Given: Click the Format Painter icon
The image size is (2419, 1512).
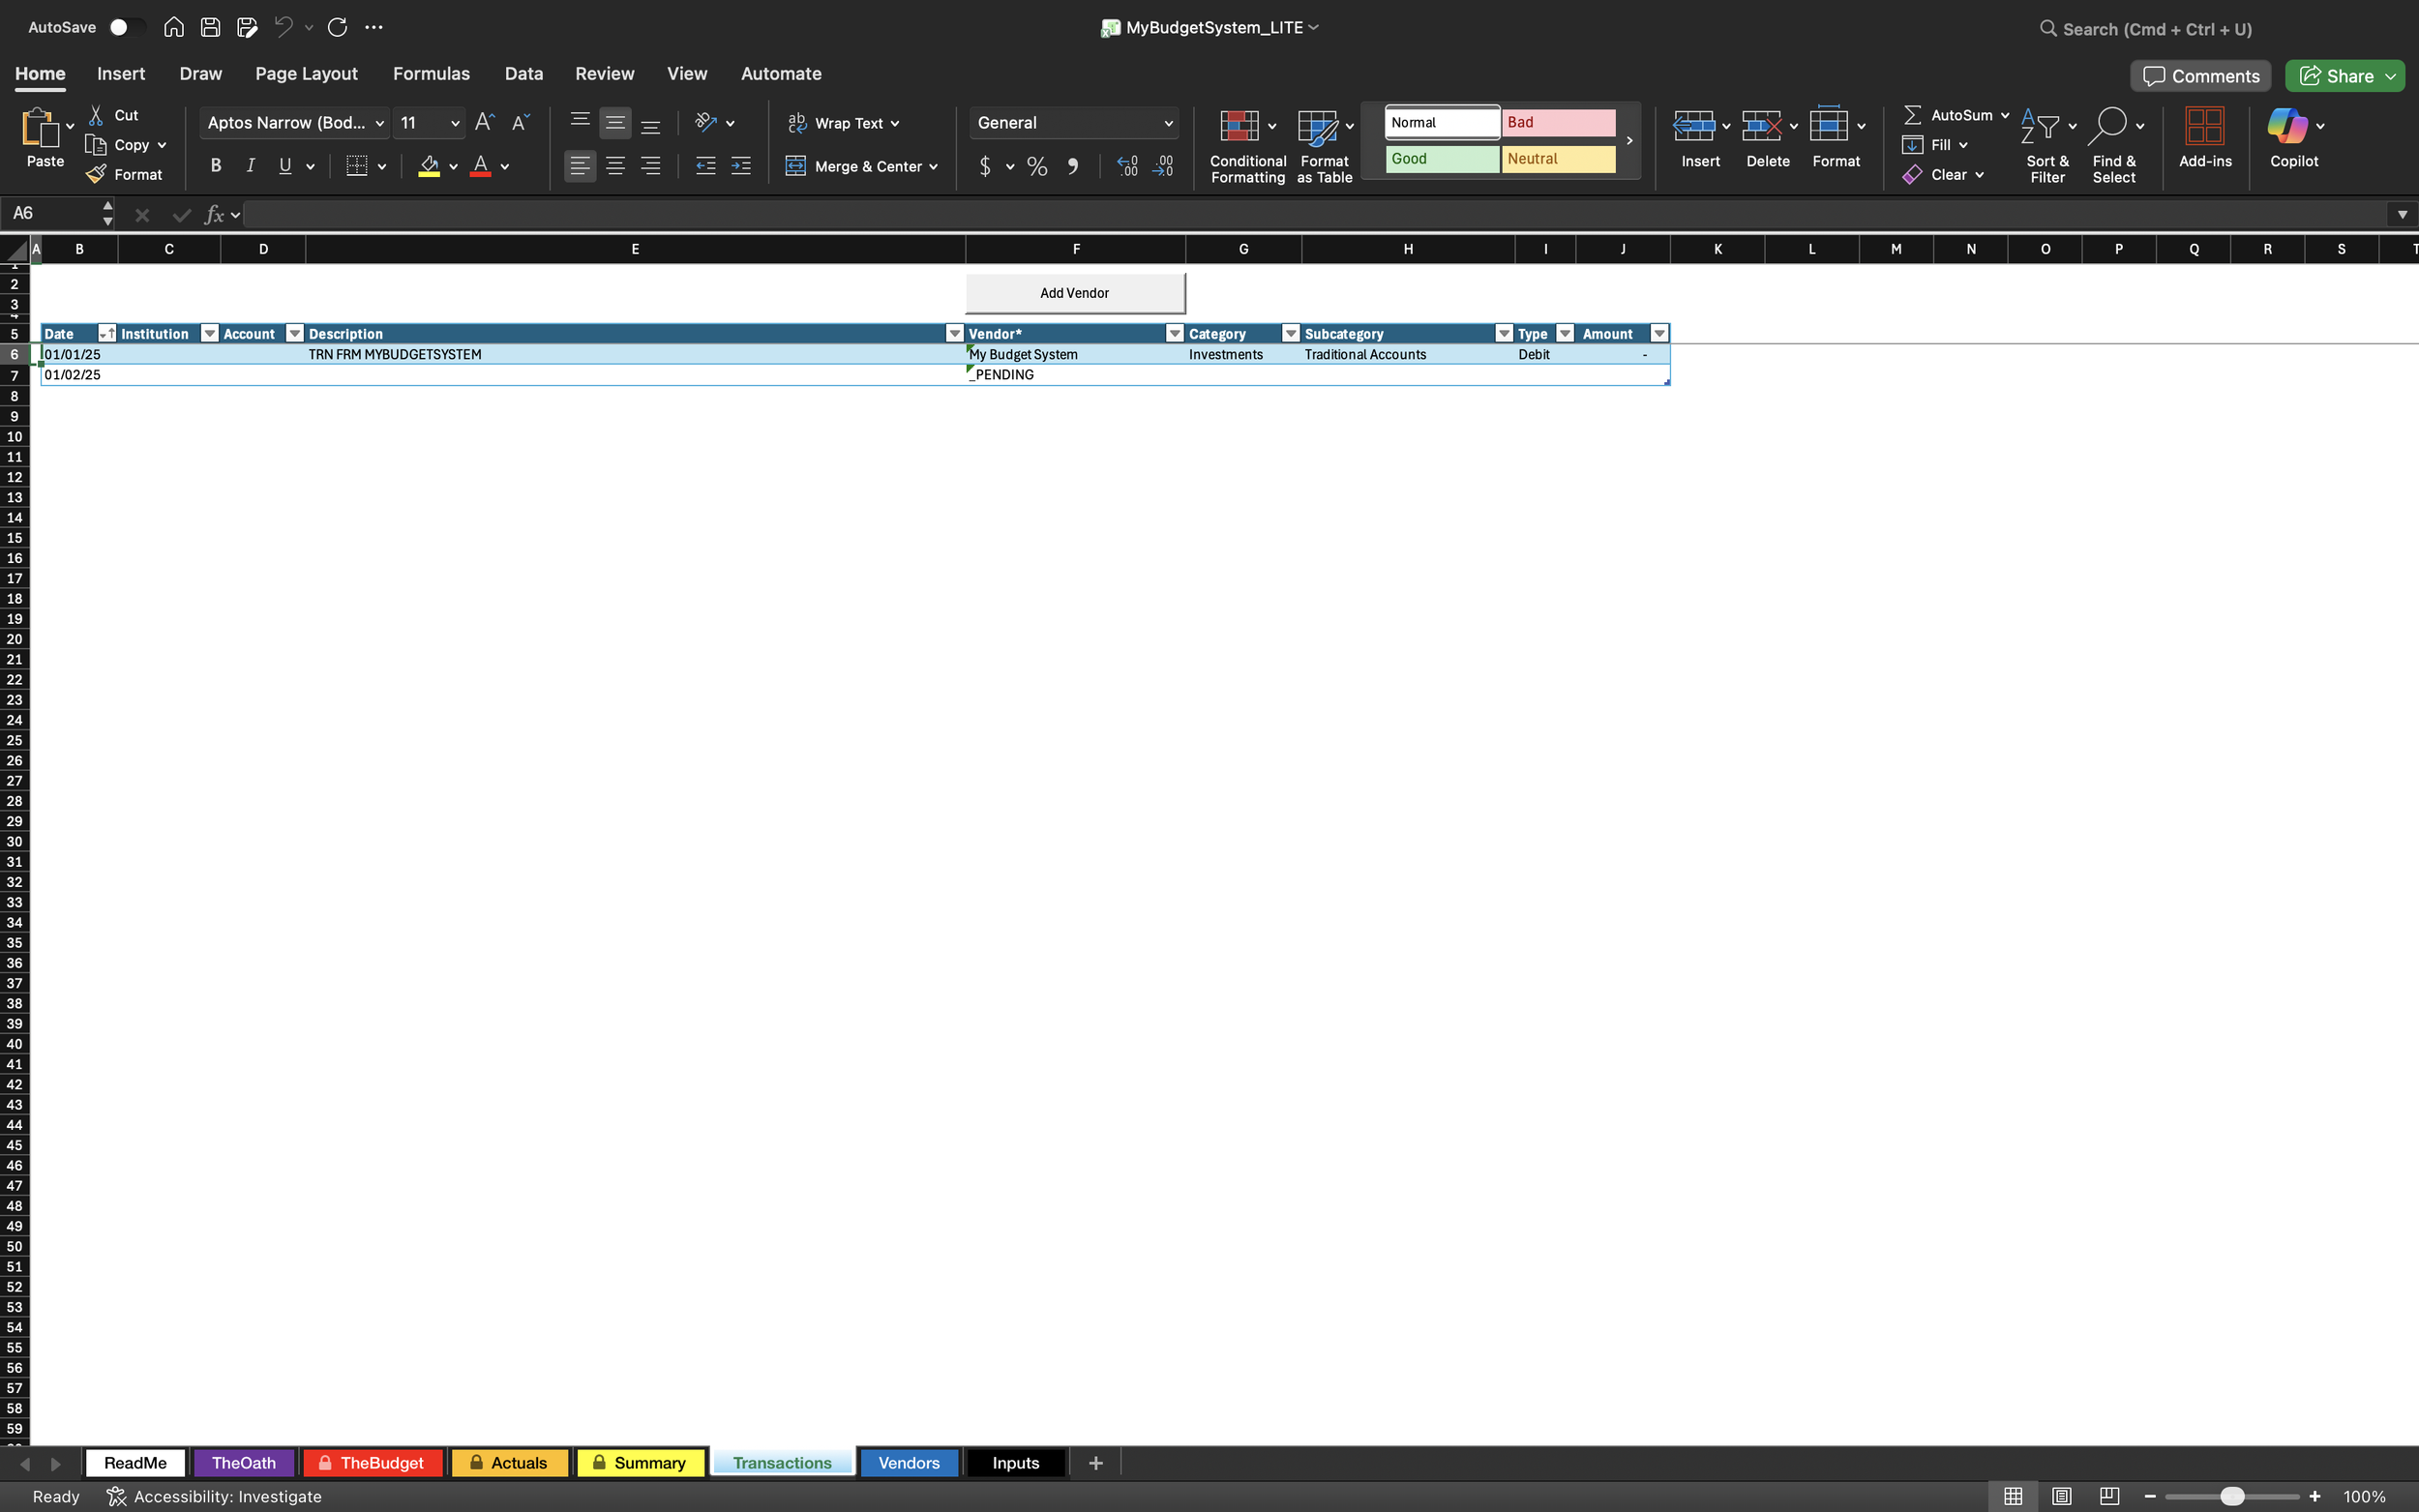Looking at the screenshot, I should pos(96,174).
